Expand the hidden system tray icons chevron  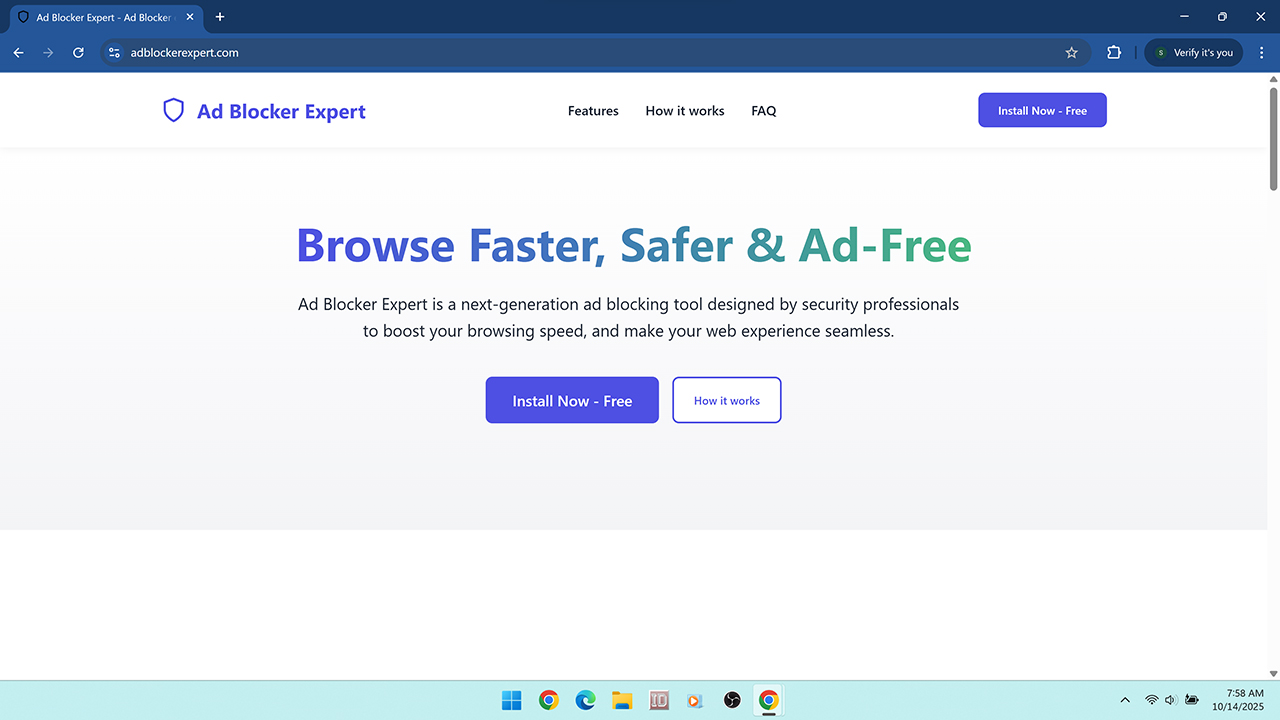pos(1125,700)
